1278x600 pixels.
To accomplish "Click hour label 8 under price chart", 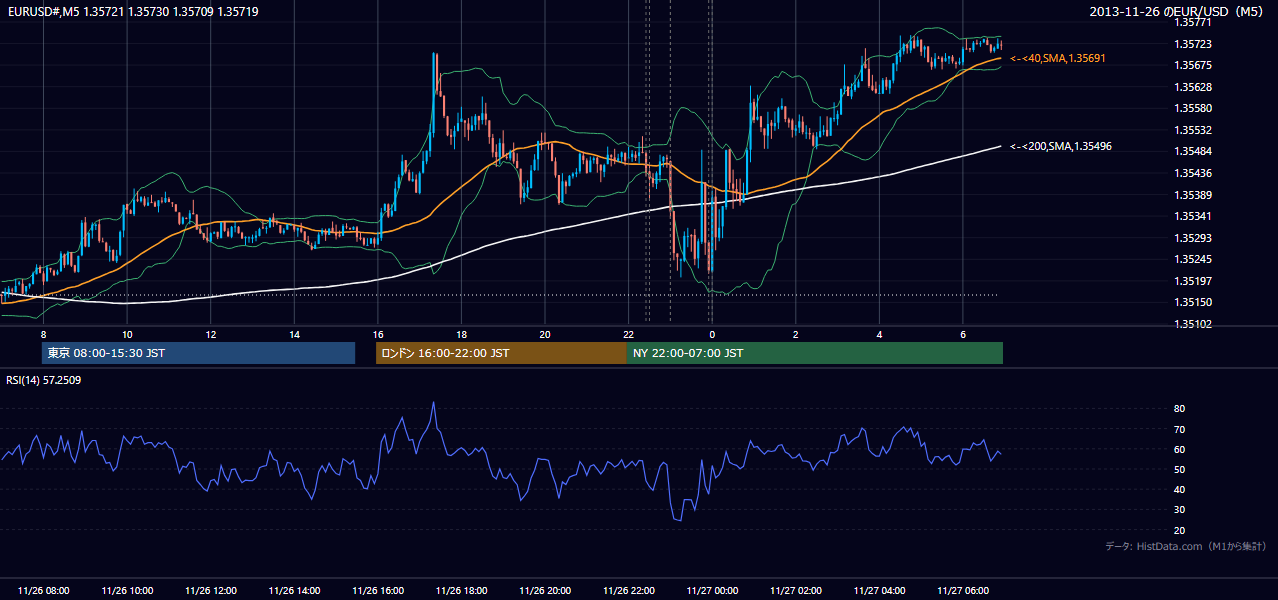I will (x=43, y=334).
